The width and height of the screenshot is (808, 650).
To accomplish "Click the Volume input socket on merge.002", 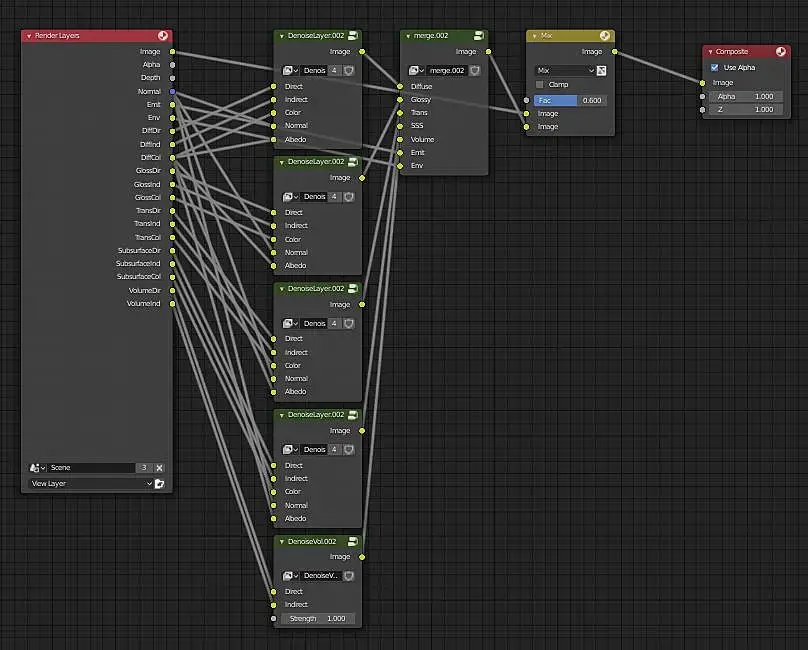I will point(400,140).
